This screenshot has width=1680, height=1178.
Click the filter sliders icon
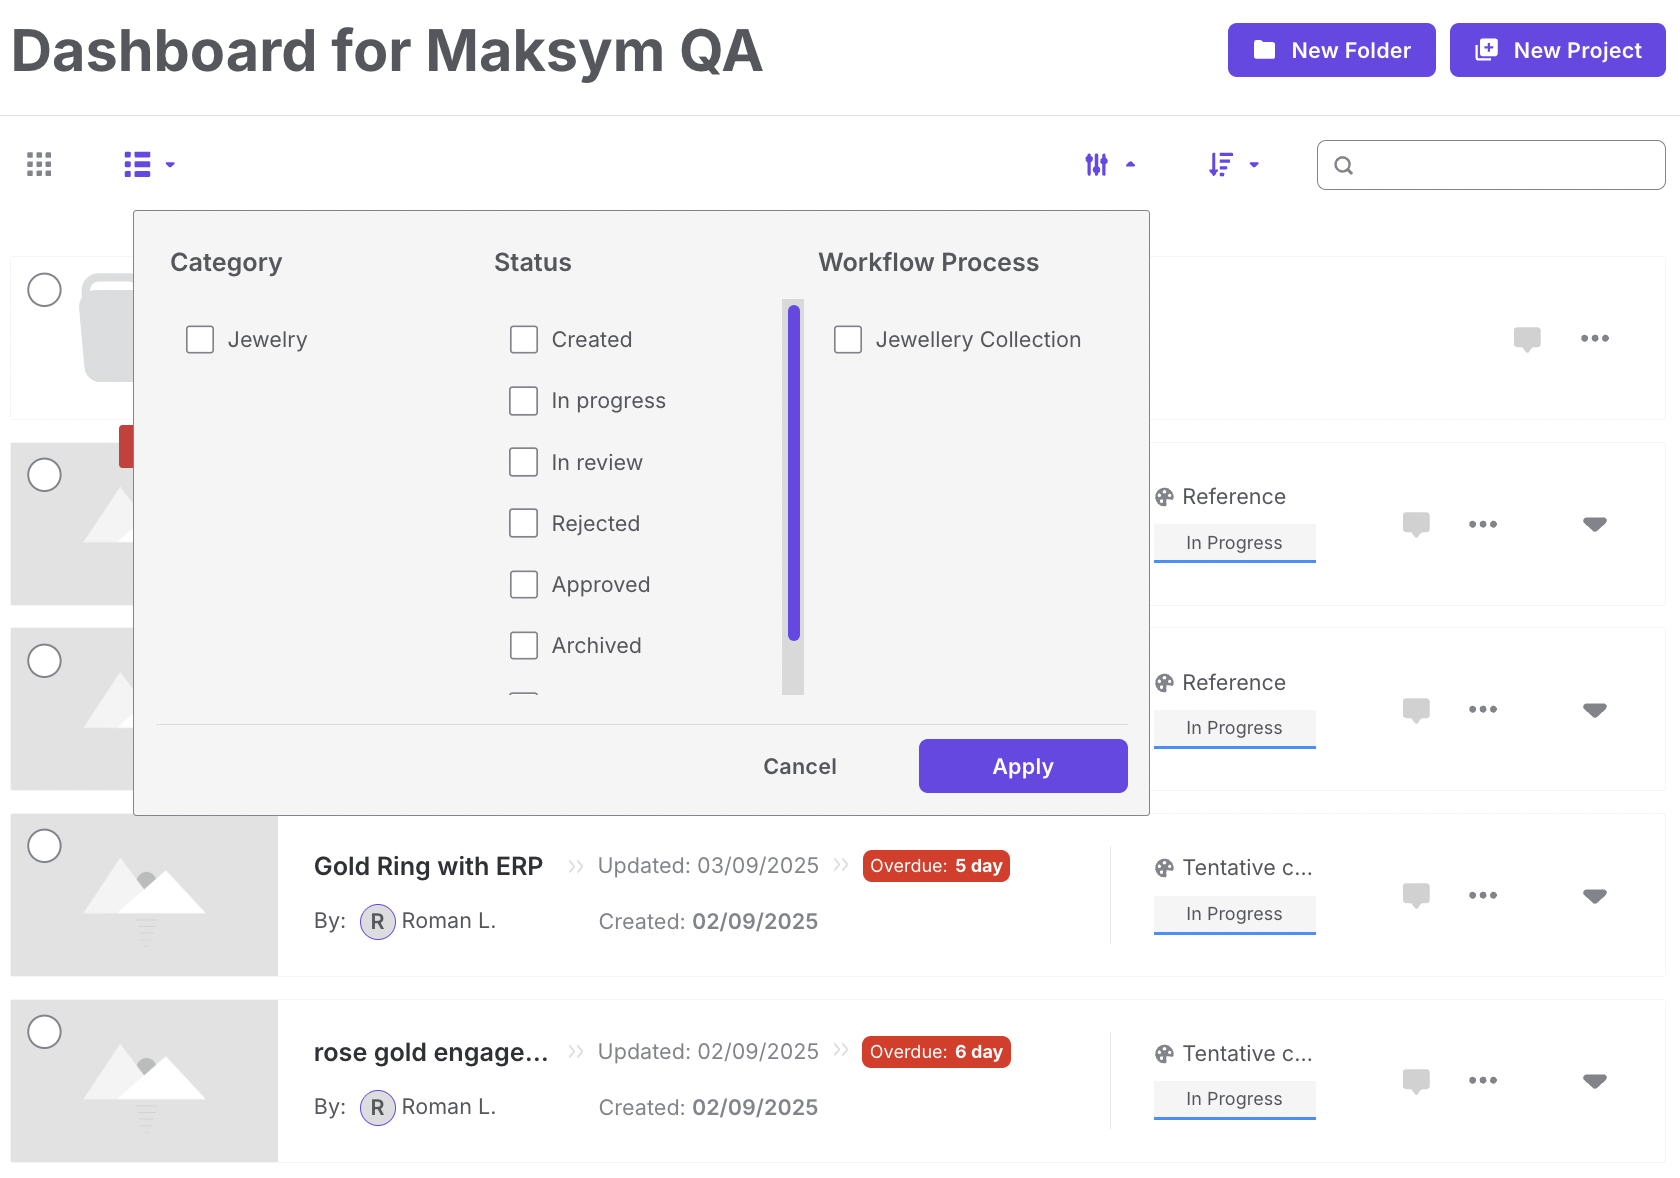point(1097,164)
